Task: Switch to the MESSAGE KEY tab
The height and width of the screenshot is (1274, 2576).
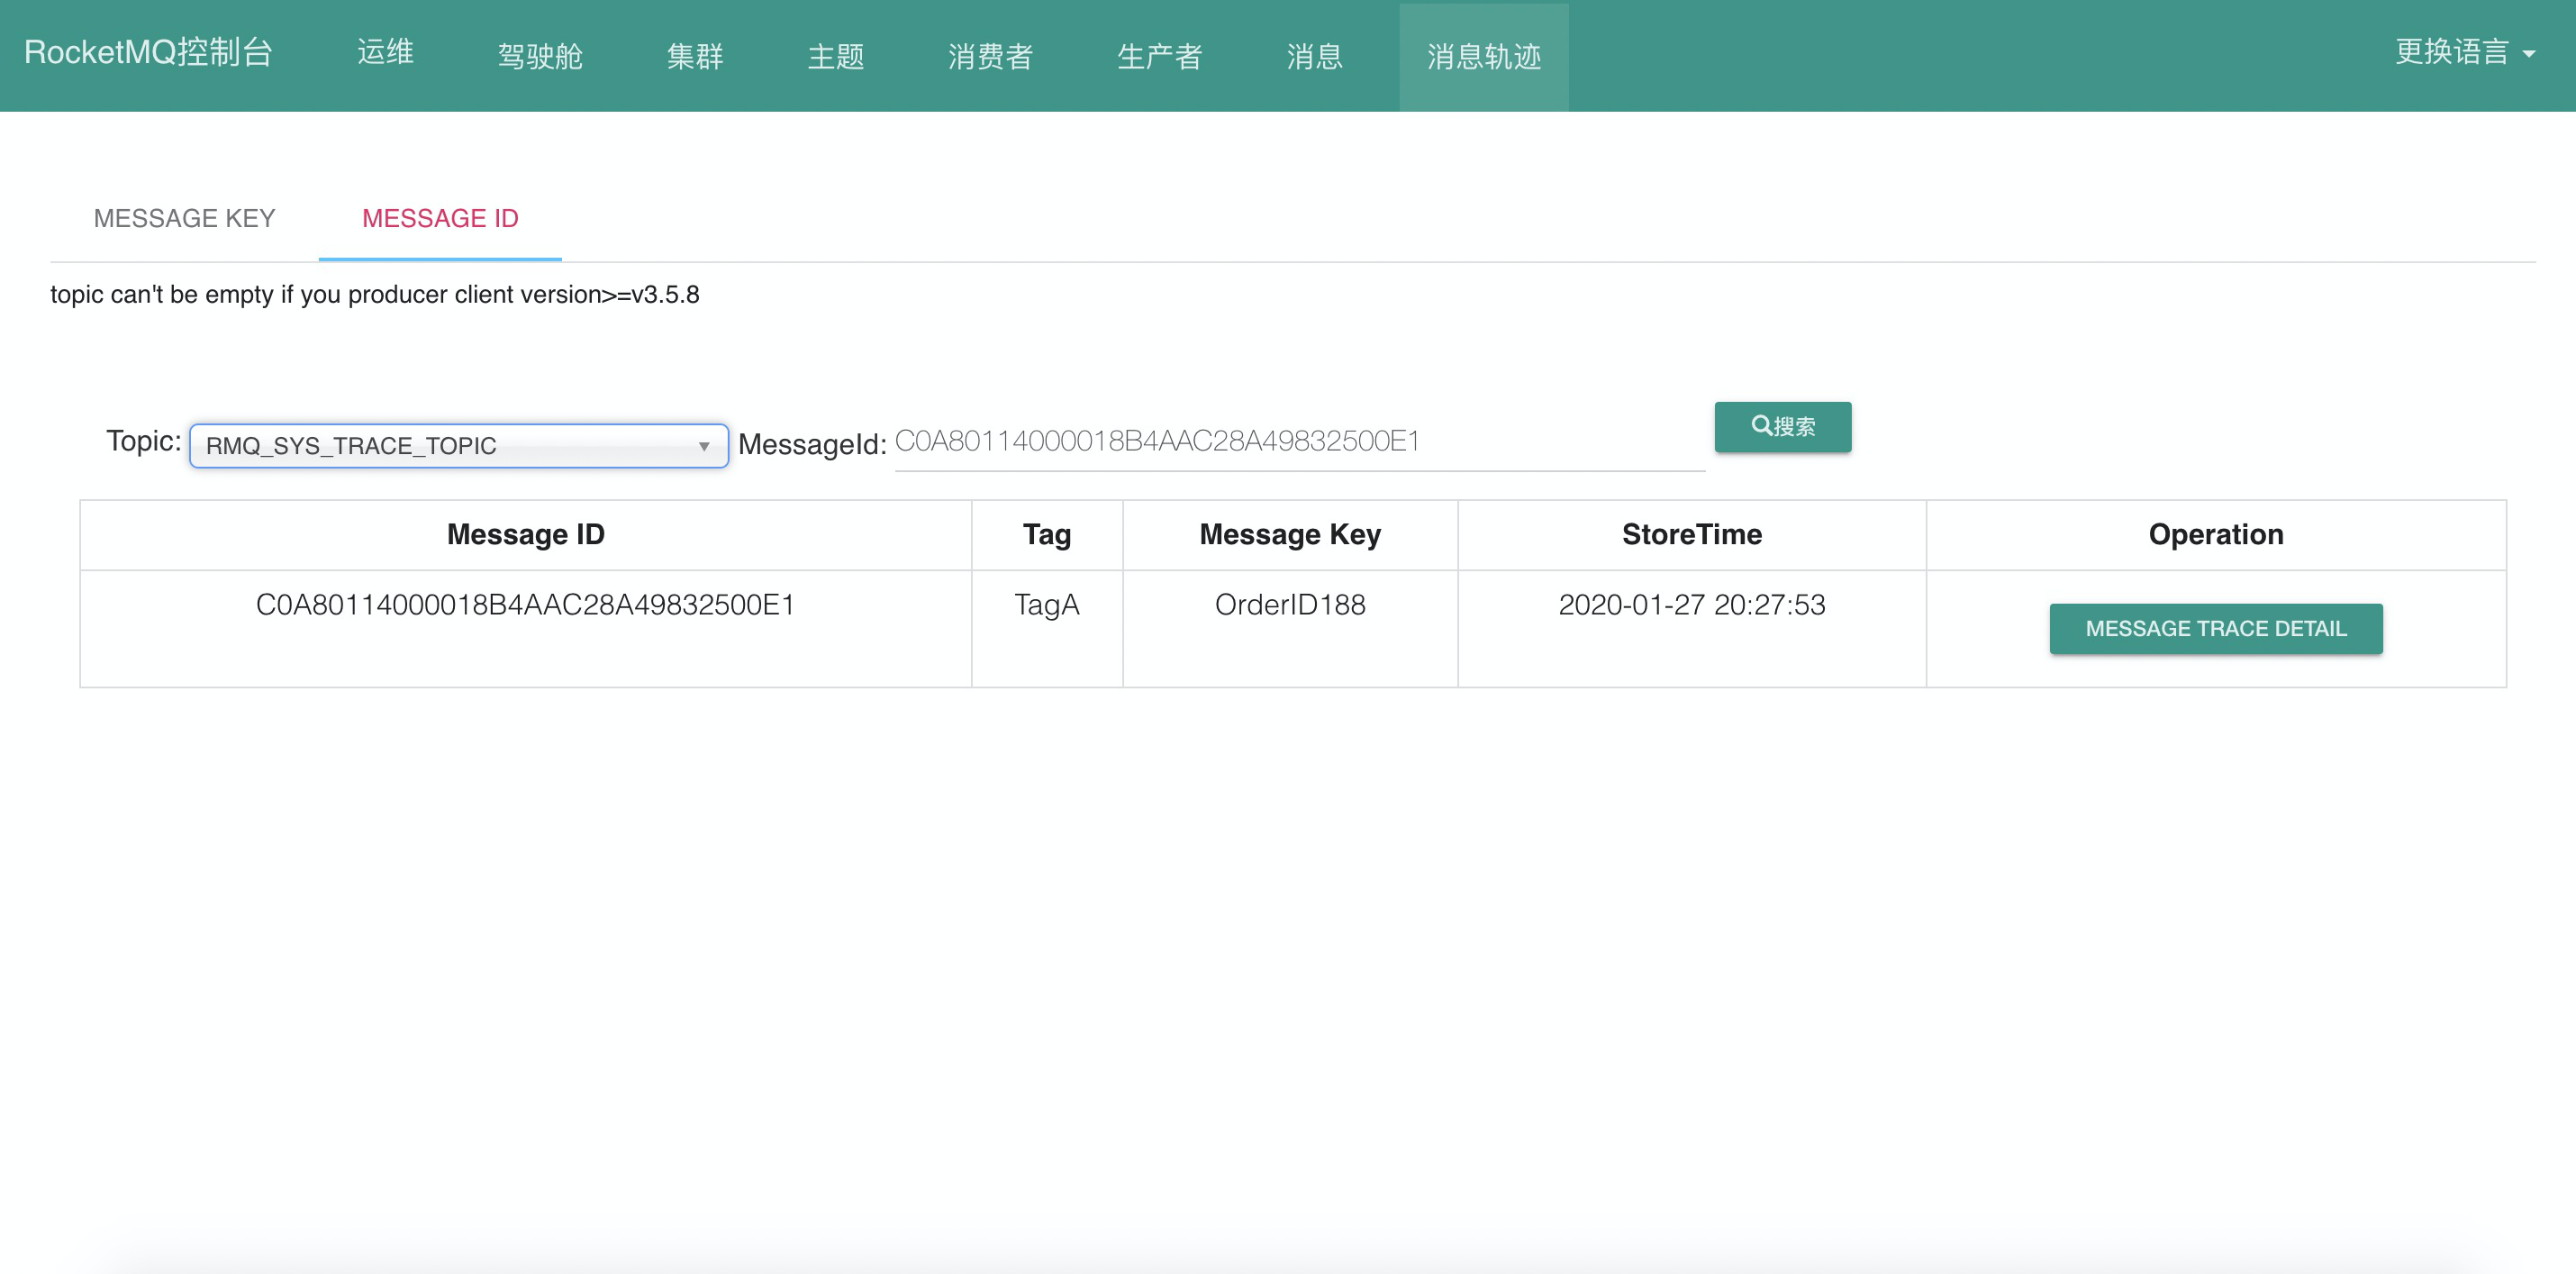Action: [x=184, y=218]
